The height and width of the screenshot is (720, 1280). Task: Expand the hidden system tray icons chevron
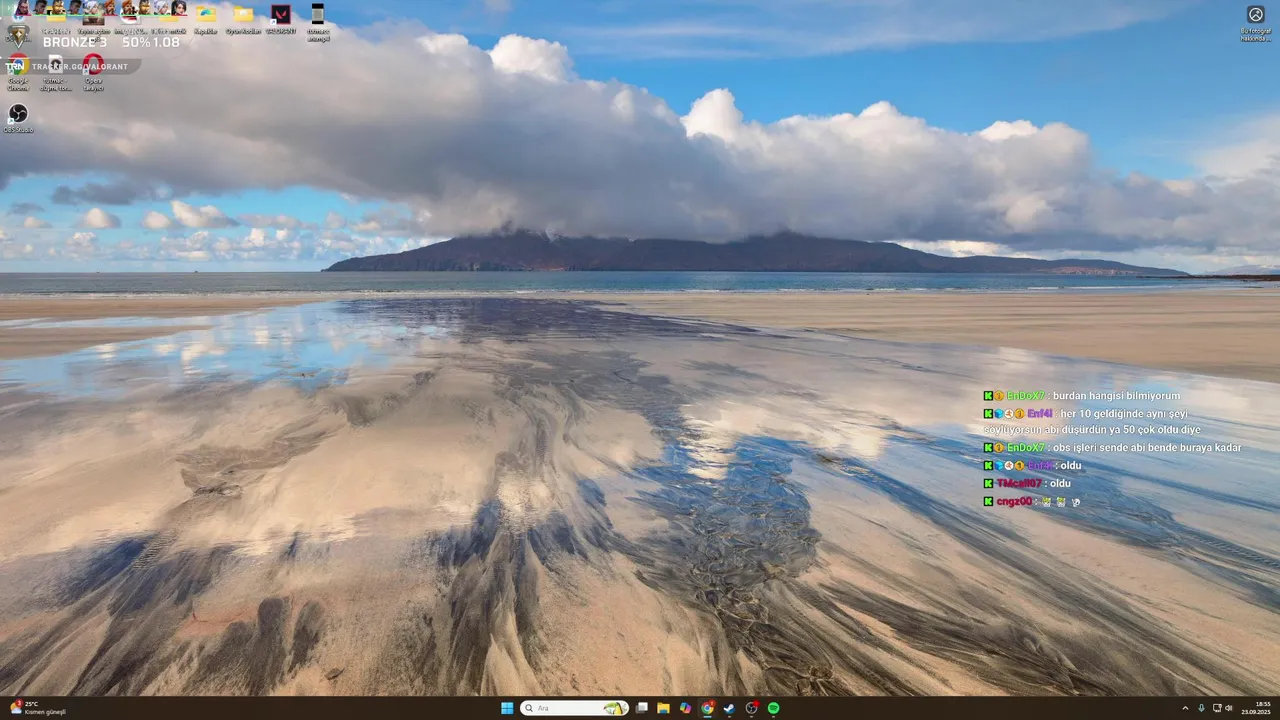(1185, 708)
